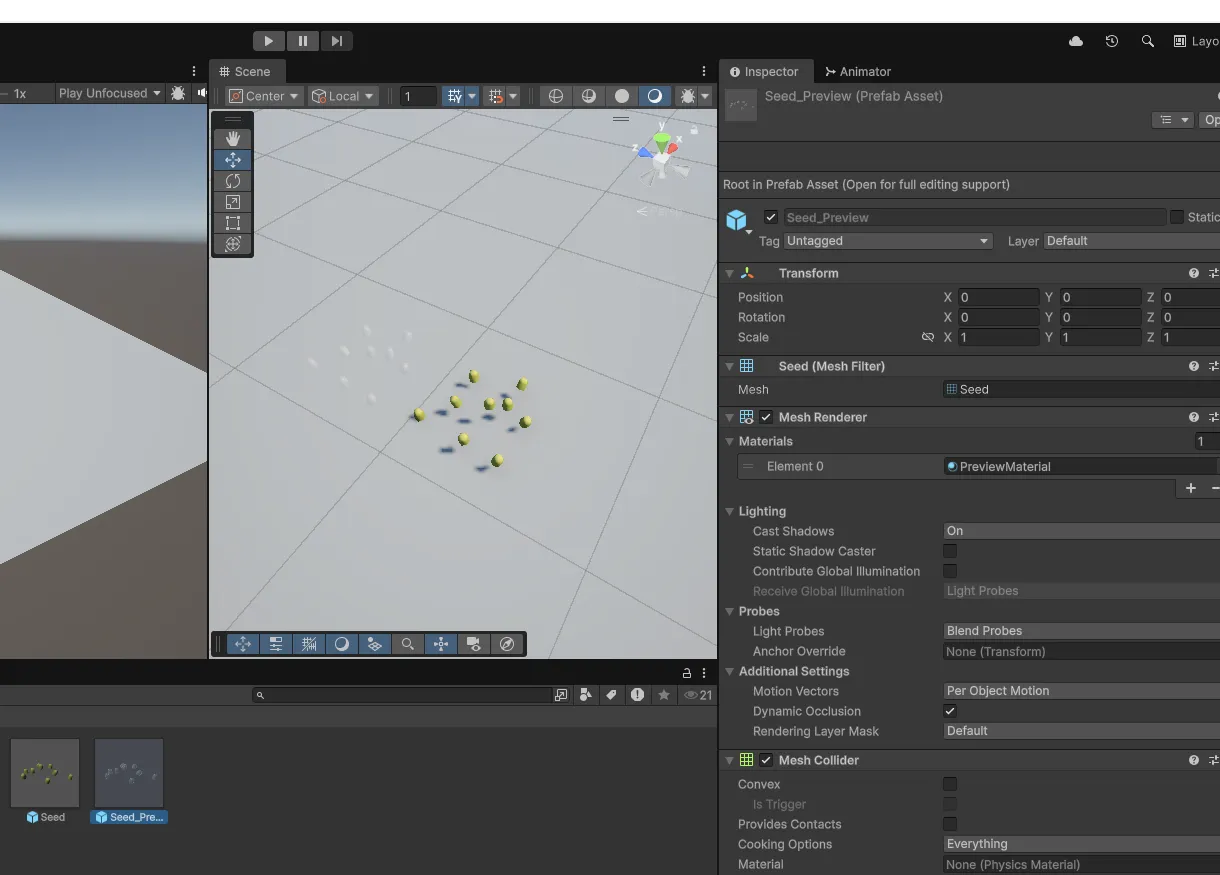Open the Tools overlay at scene bottom

(x=243, y=644)
